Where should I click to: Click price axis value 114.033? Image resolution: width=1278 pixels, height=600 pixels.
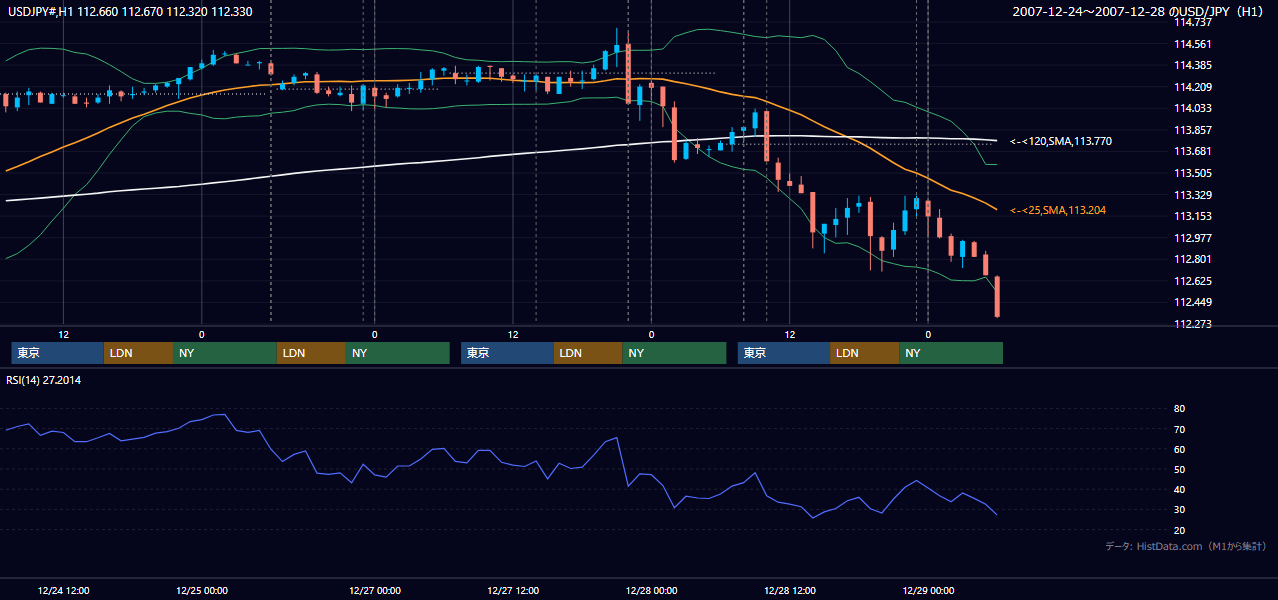[1193, 108]
